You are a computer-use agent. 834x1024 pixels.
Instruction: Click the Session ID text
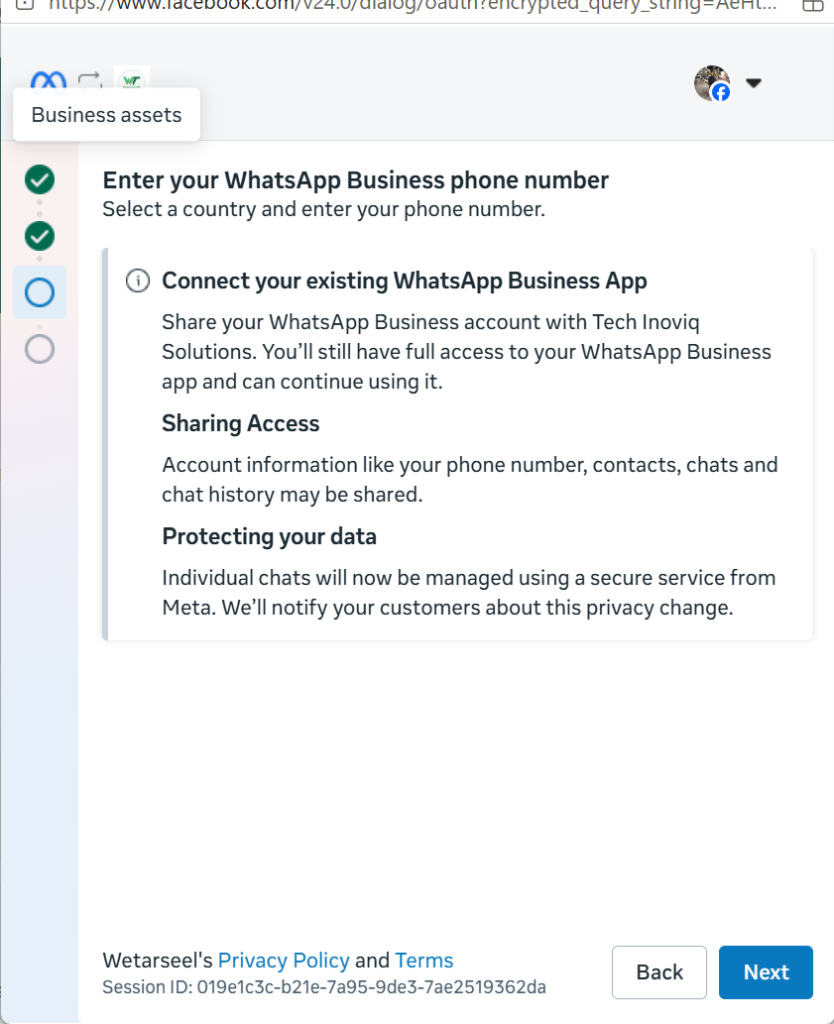pyautogui.click(x=324, y=987)
